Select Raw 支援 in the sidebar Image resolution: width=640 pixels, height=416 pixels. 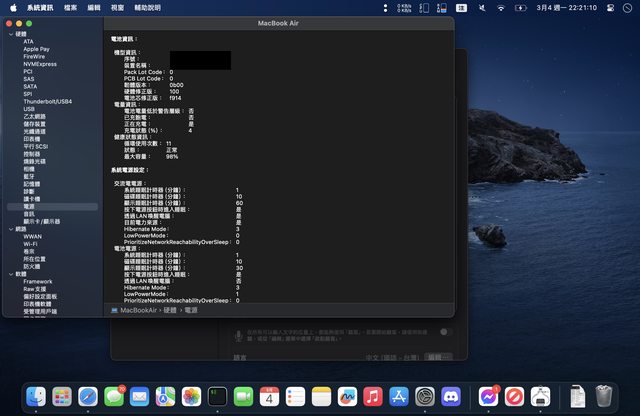35,289
